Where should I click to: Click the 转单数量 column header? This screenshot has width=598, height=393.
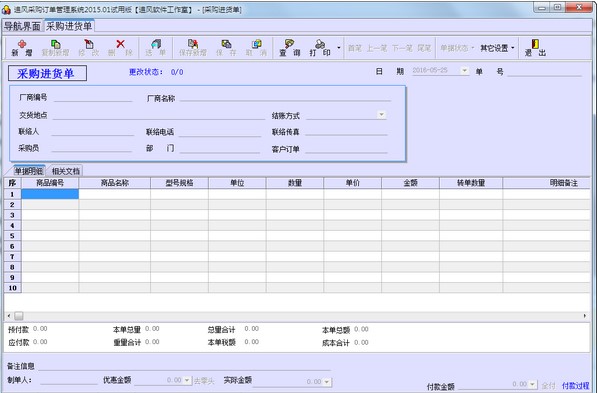coord(471,183)
